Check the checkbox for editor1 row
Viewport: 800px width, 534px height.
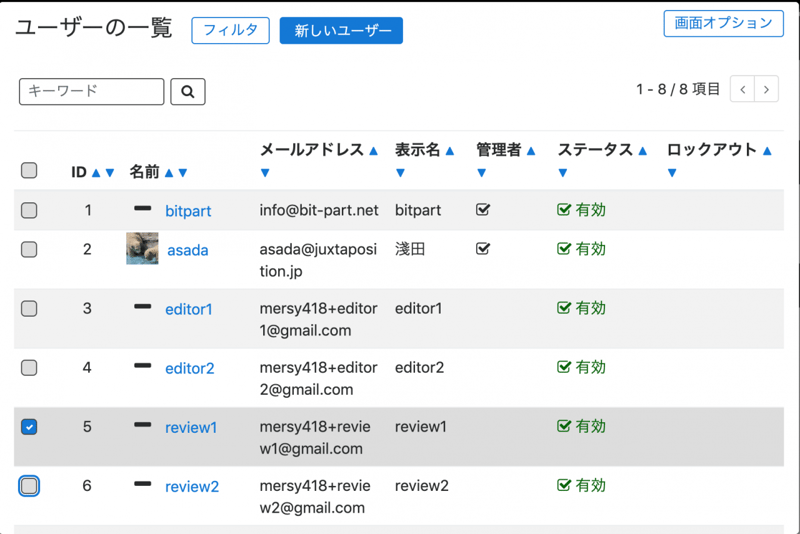click(29, 309)
